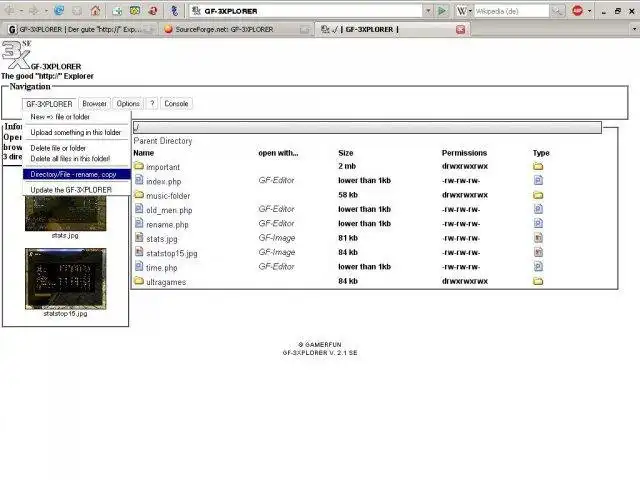Click the file icon beside index.php

[x=139, y=180]
